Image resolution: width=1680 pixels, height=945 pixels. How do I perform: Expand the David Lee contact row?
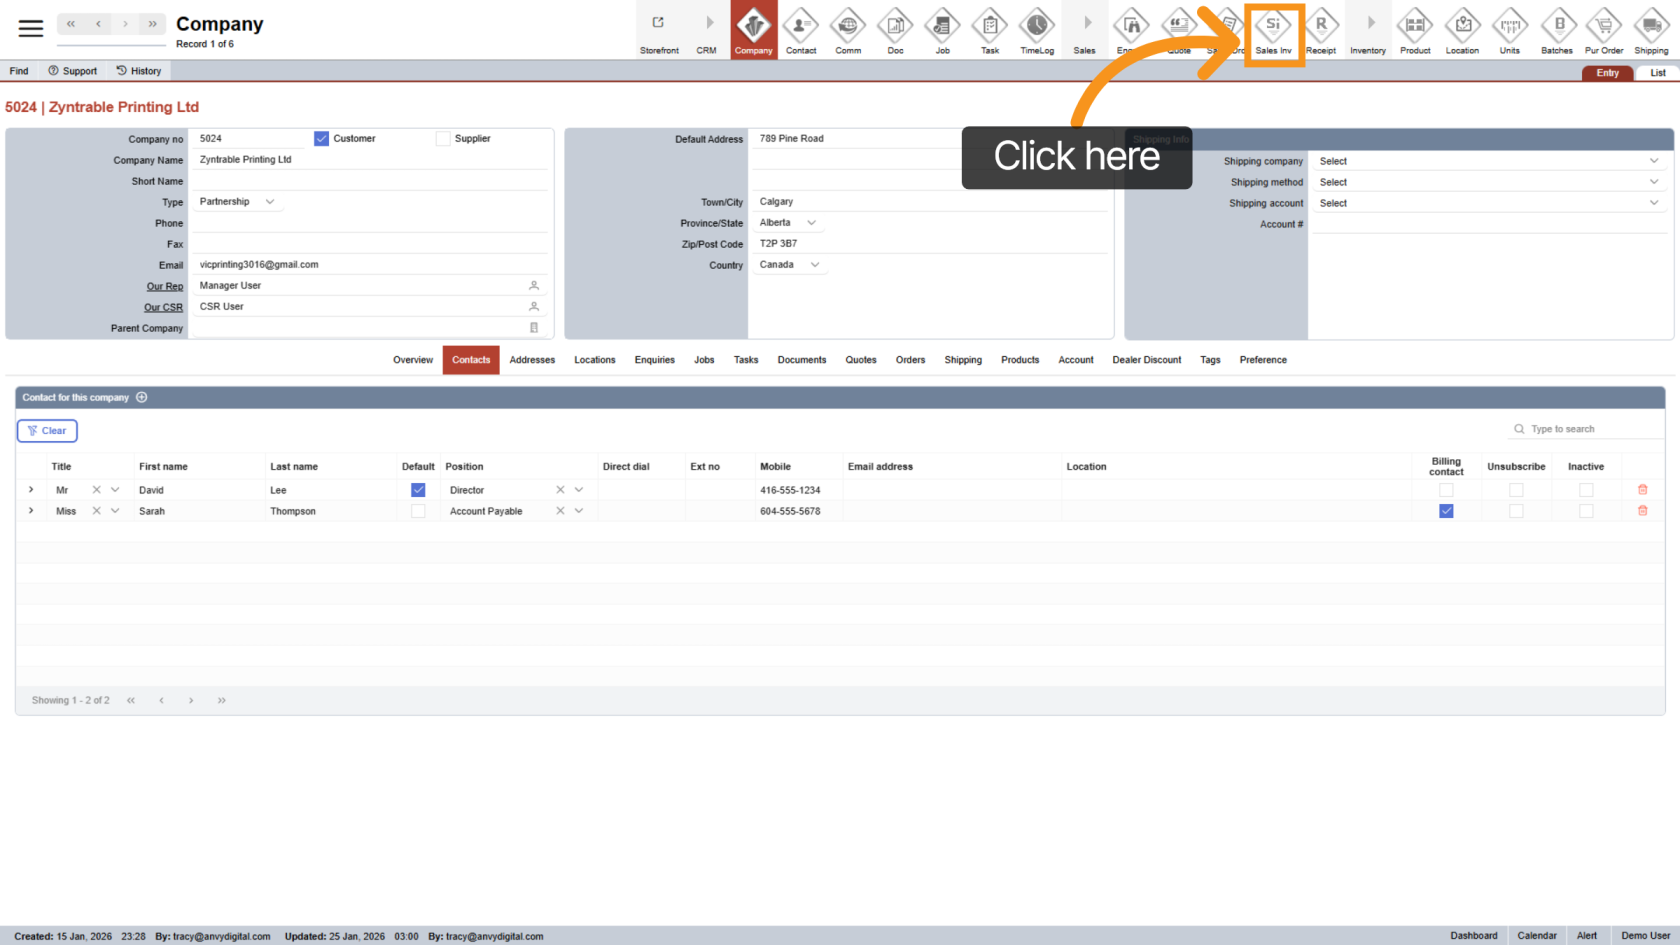click(31, 490)
